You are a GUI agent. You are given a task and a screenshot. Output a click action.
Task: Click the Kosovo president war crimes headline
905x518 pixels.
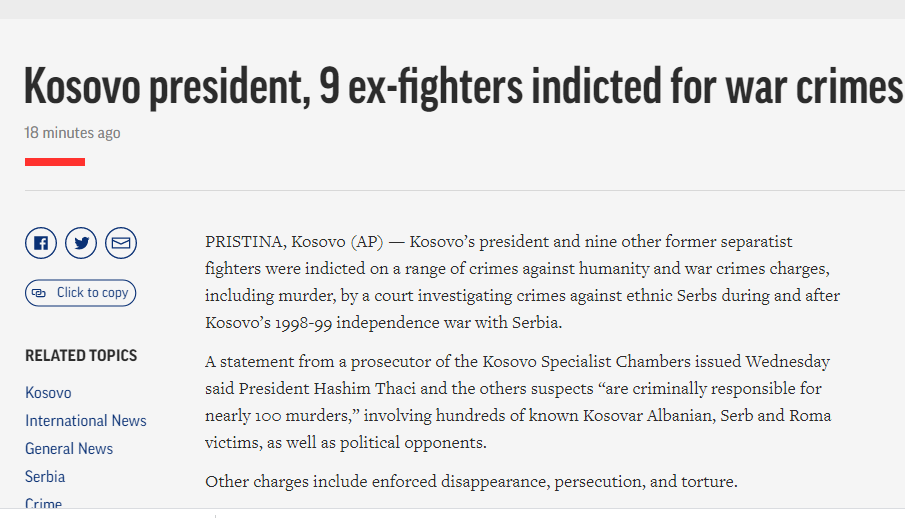pyautogui.click(x=463, y=87)
